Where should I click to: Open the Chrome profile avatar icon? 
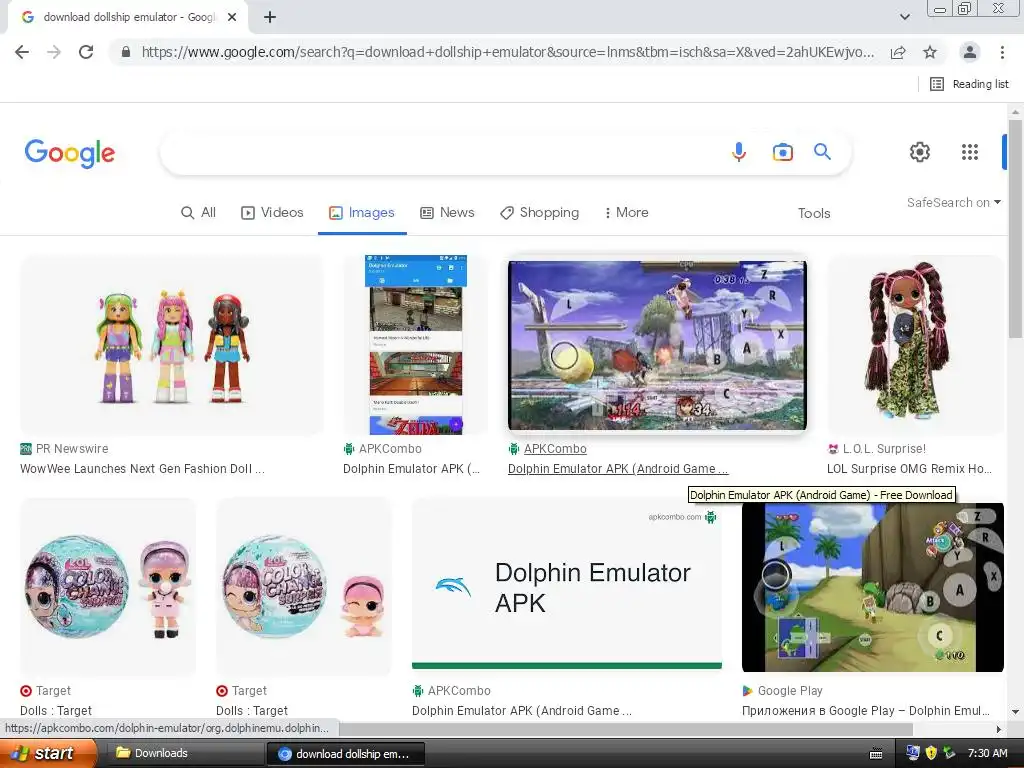tap(970, 52)
